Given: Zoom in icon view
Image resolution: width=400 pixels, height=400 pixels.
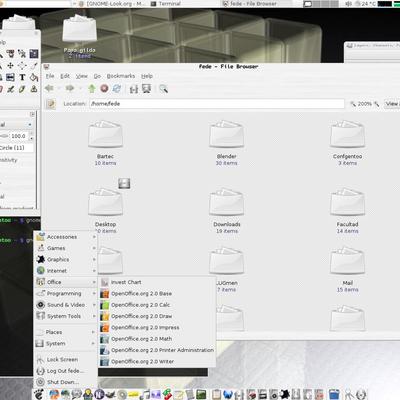Looking at the screenshot, I should 377,104.
